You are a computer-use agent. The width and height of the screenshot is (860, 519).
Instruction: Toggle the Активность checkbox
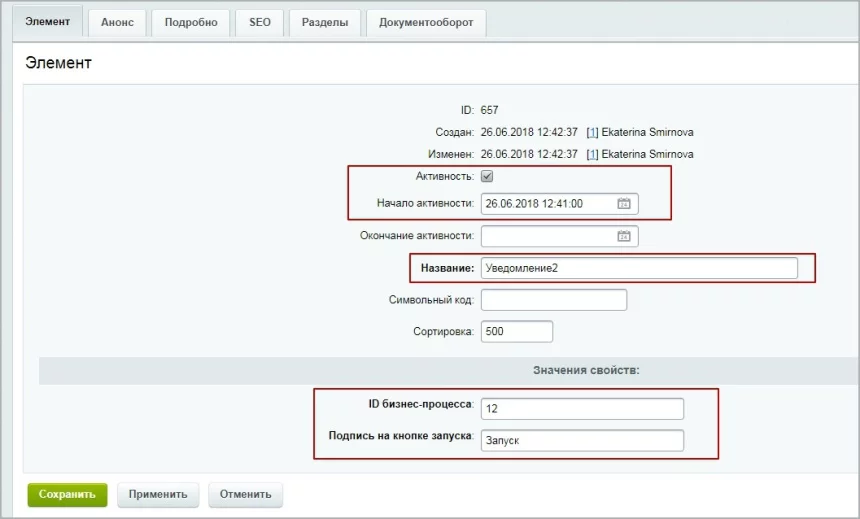click(487, 176)
